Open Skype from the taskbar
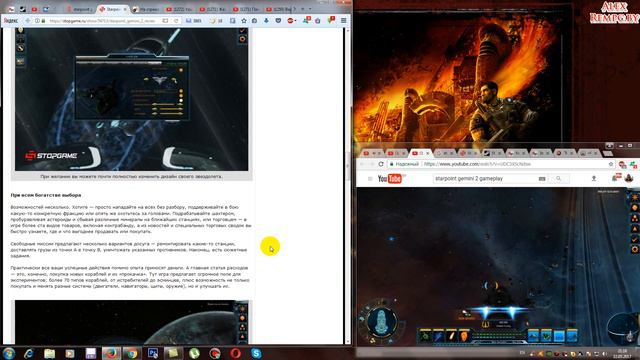Viewport: 640px width, 360px height. 256,353
